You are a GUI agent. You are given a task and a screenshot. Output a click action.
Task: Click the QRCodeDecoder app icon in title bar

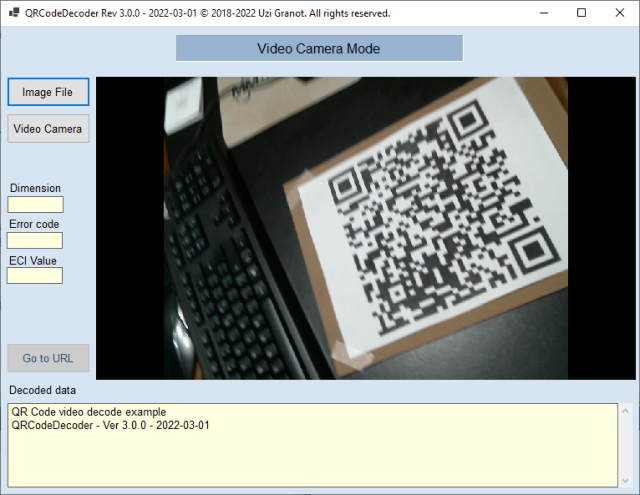14,13
